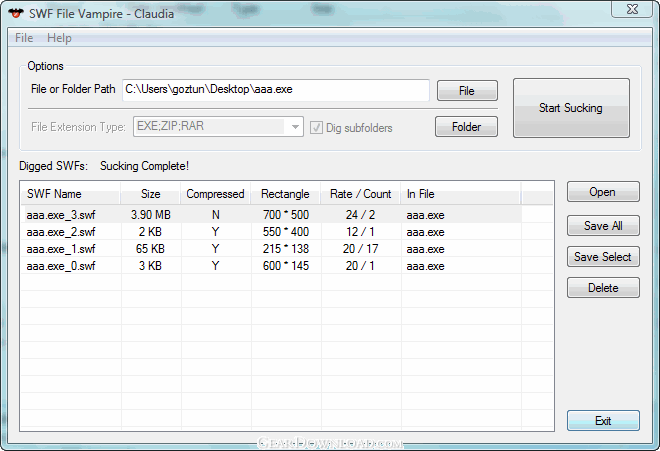Close the SWF File Vampire window
The height and width of the screenshot is (451, 660).
click(632, 9)
